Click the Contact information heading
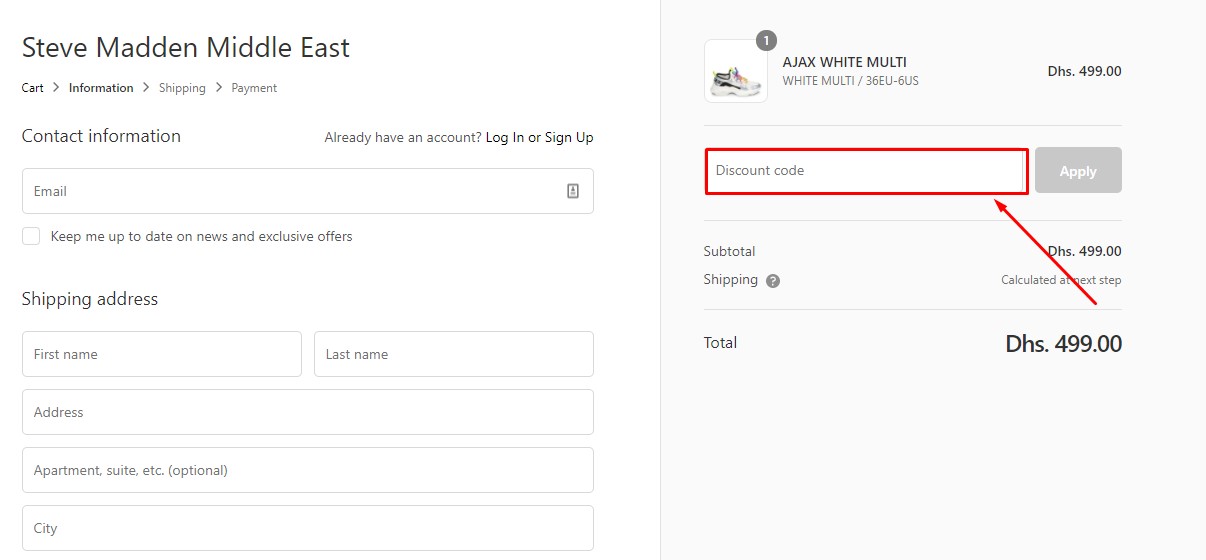The width and height of the screenshot is (1206, 560). [x=101, y=136]
